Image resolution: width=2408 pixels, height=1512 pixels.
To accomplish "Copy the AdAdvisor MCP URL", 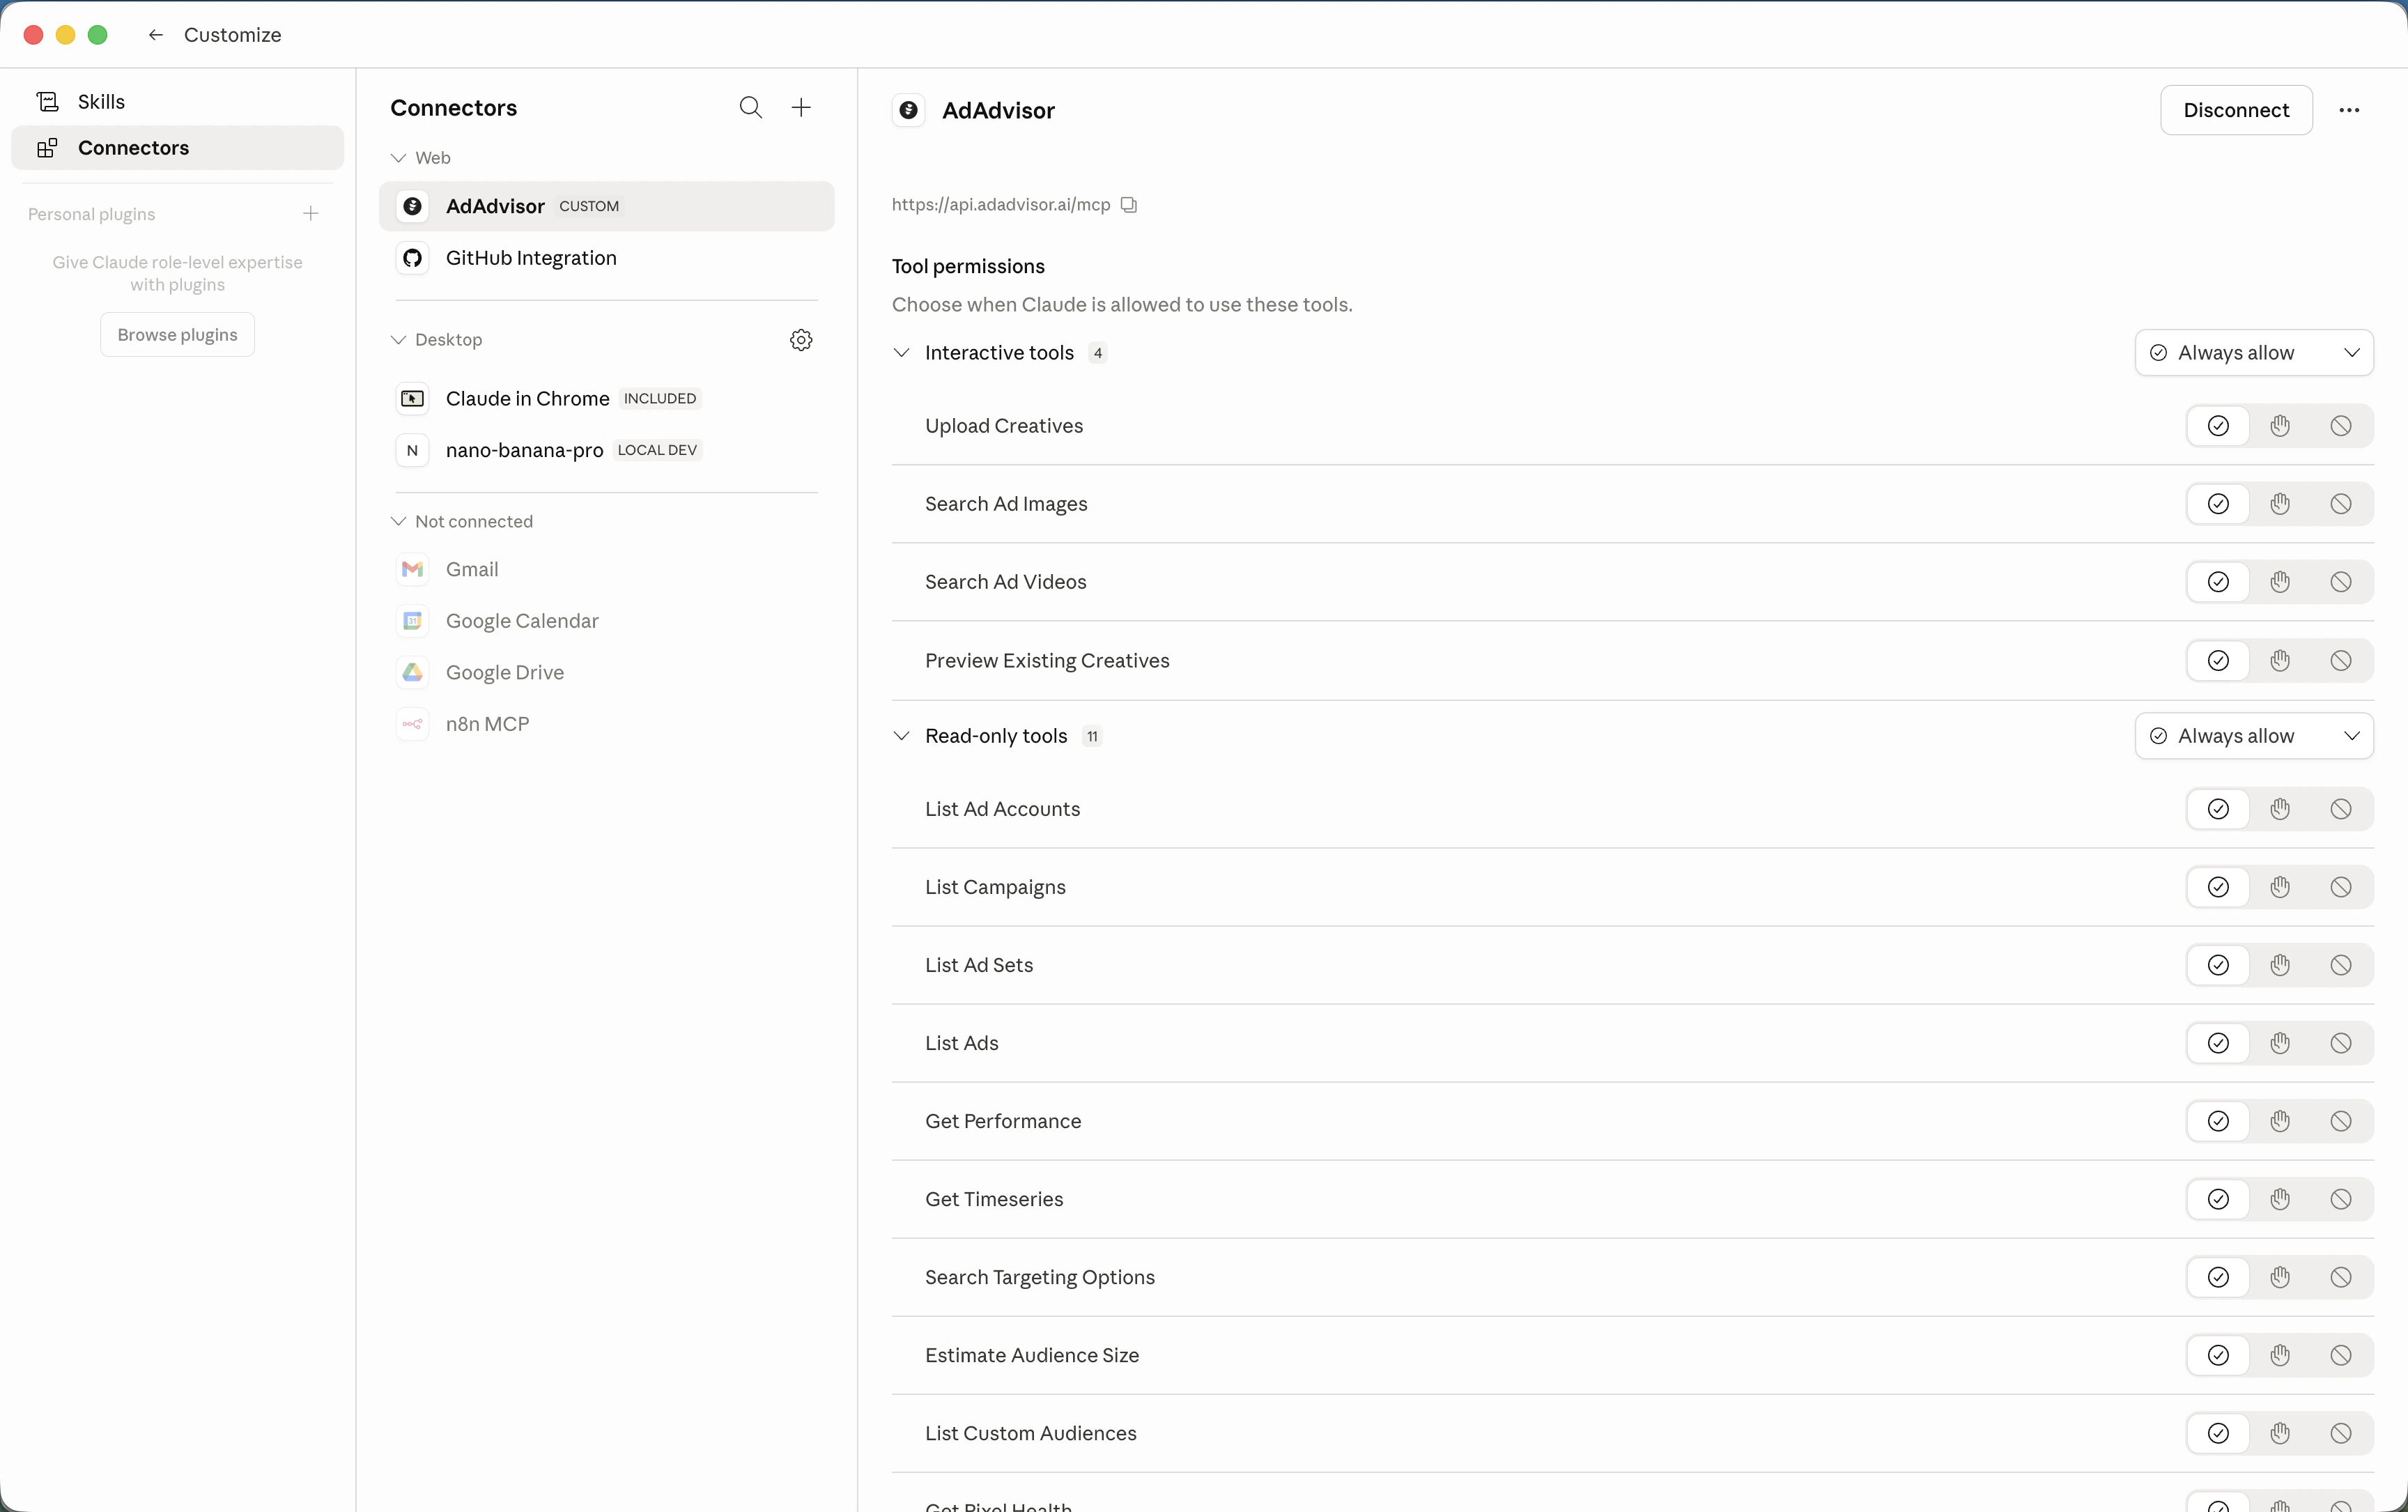I will point(1129,205).
